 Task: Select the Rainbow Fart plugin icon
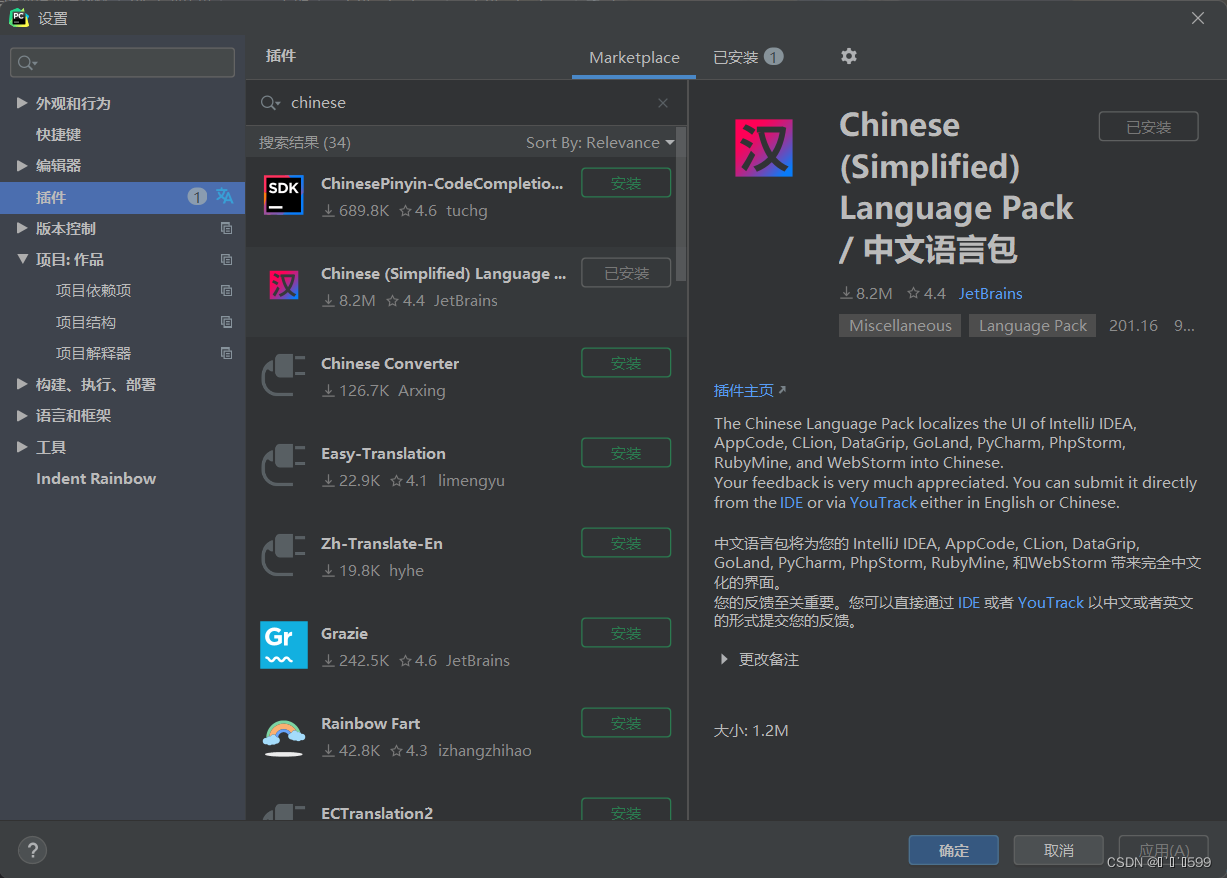pos(284,736)
